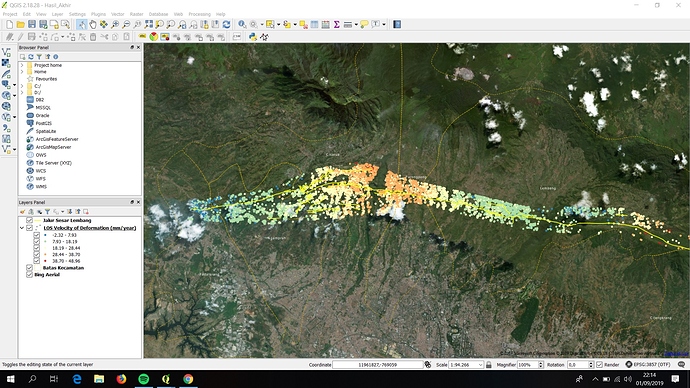This screenshot has height=388, width=690.
Task: Click Add Vector Layer in side toolbar
Action: tap(6, 52)
